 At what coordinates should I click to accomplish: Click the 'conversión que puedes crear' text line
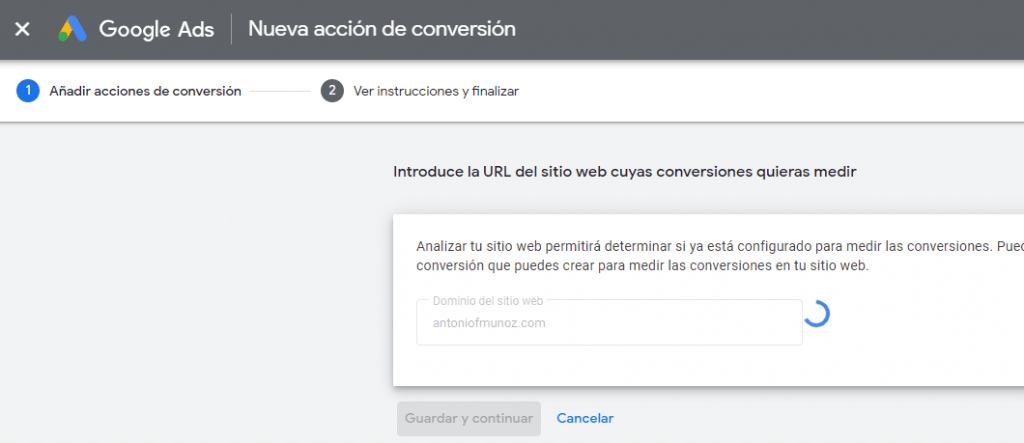tap(643, 267)
